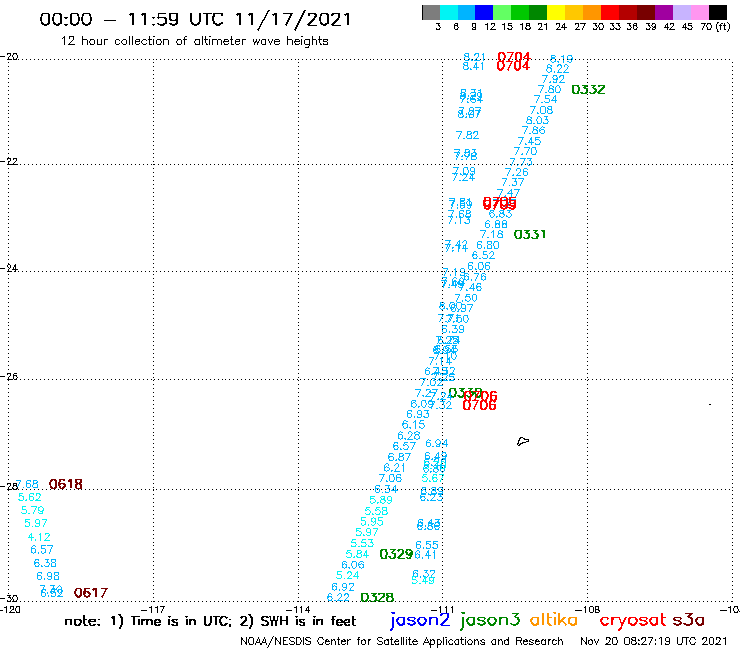Click the wave height value '8.41'
740x650 pixels.
click(x=473, y=66)
